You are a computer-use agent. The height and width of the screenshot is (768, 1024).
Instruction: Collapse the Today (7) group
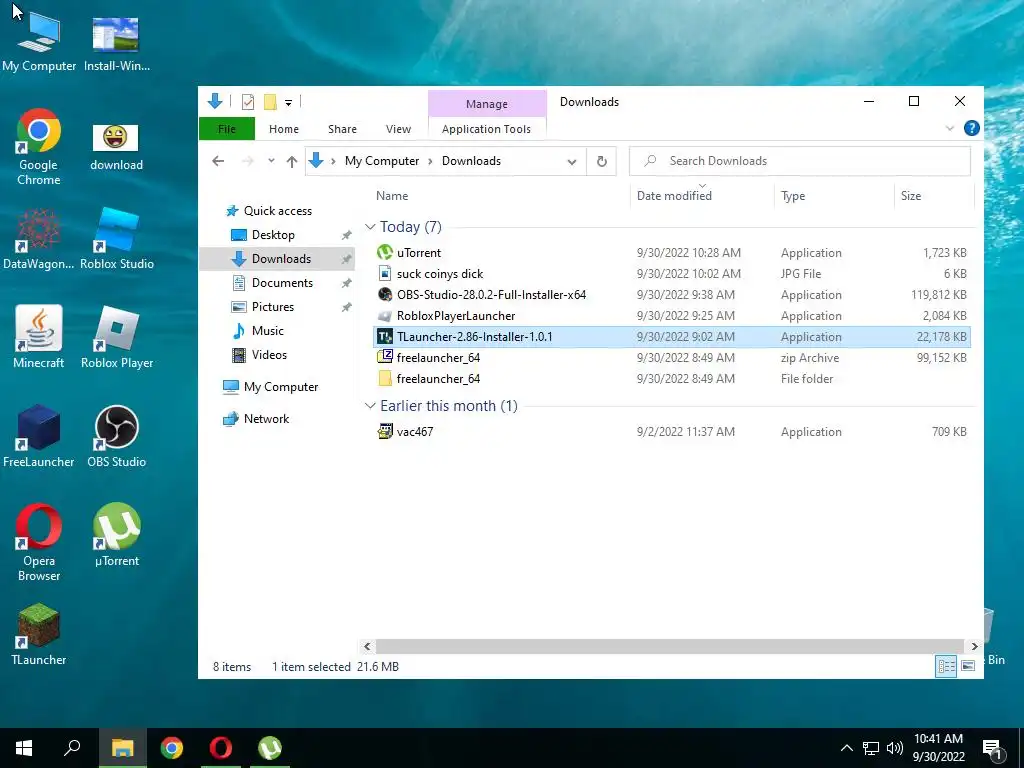pyautogui.click(x=370, y=227)
